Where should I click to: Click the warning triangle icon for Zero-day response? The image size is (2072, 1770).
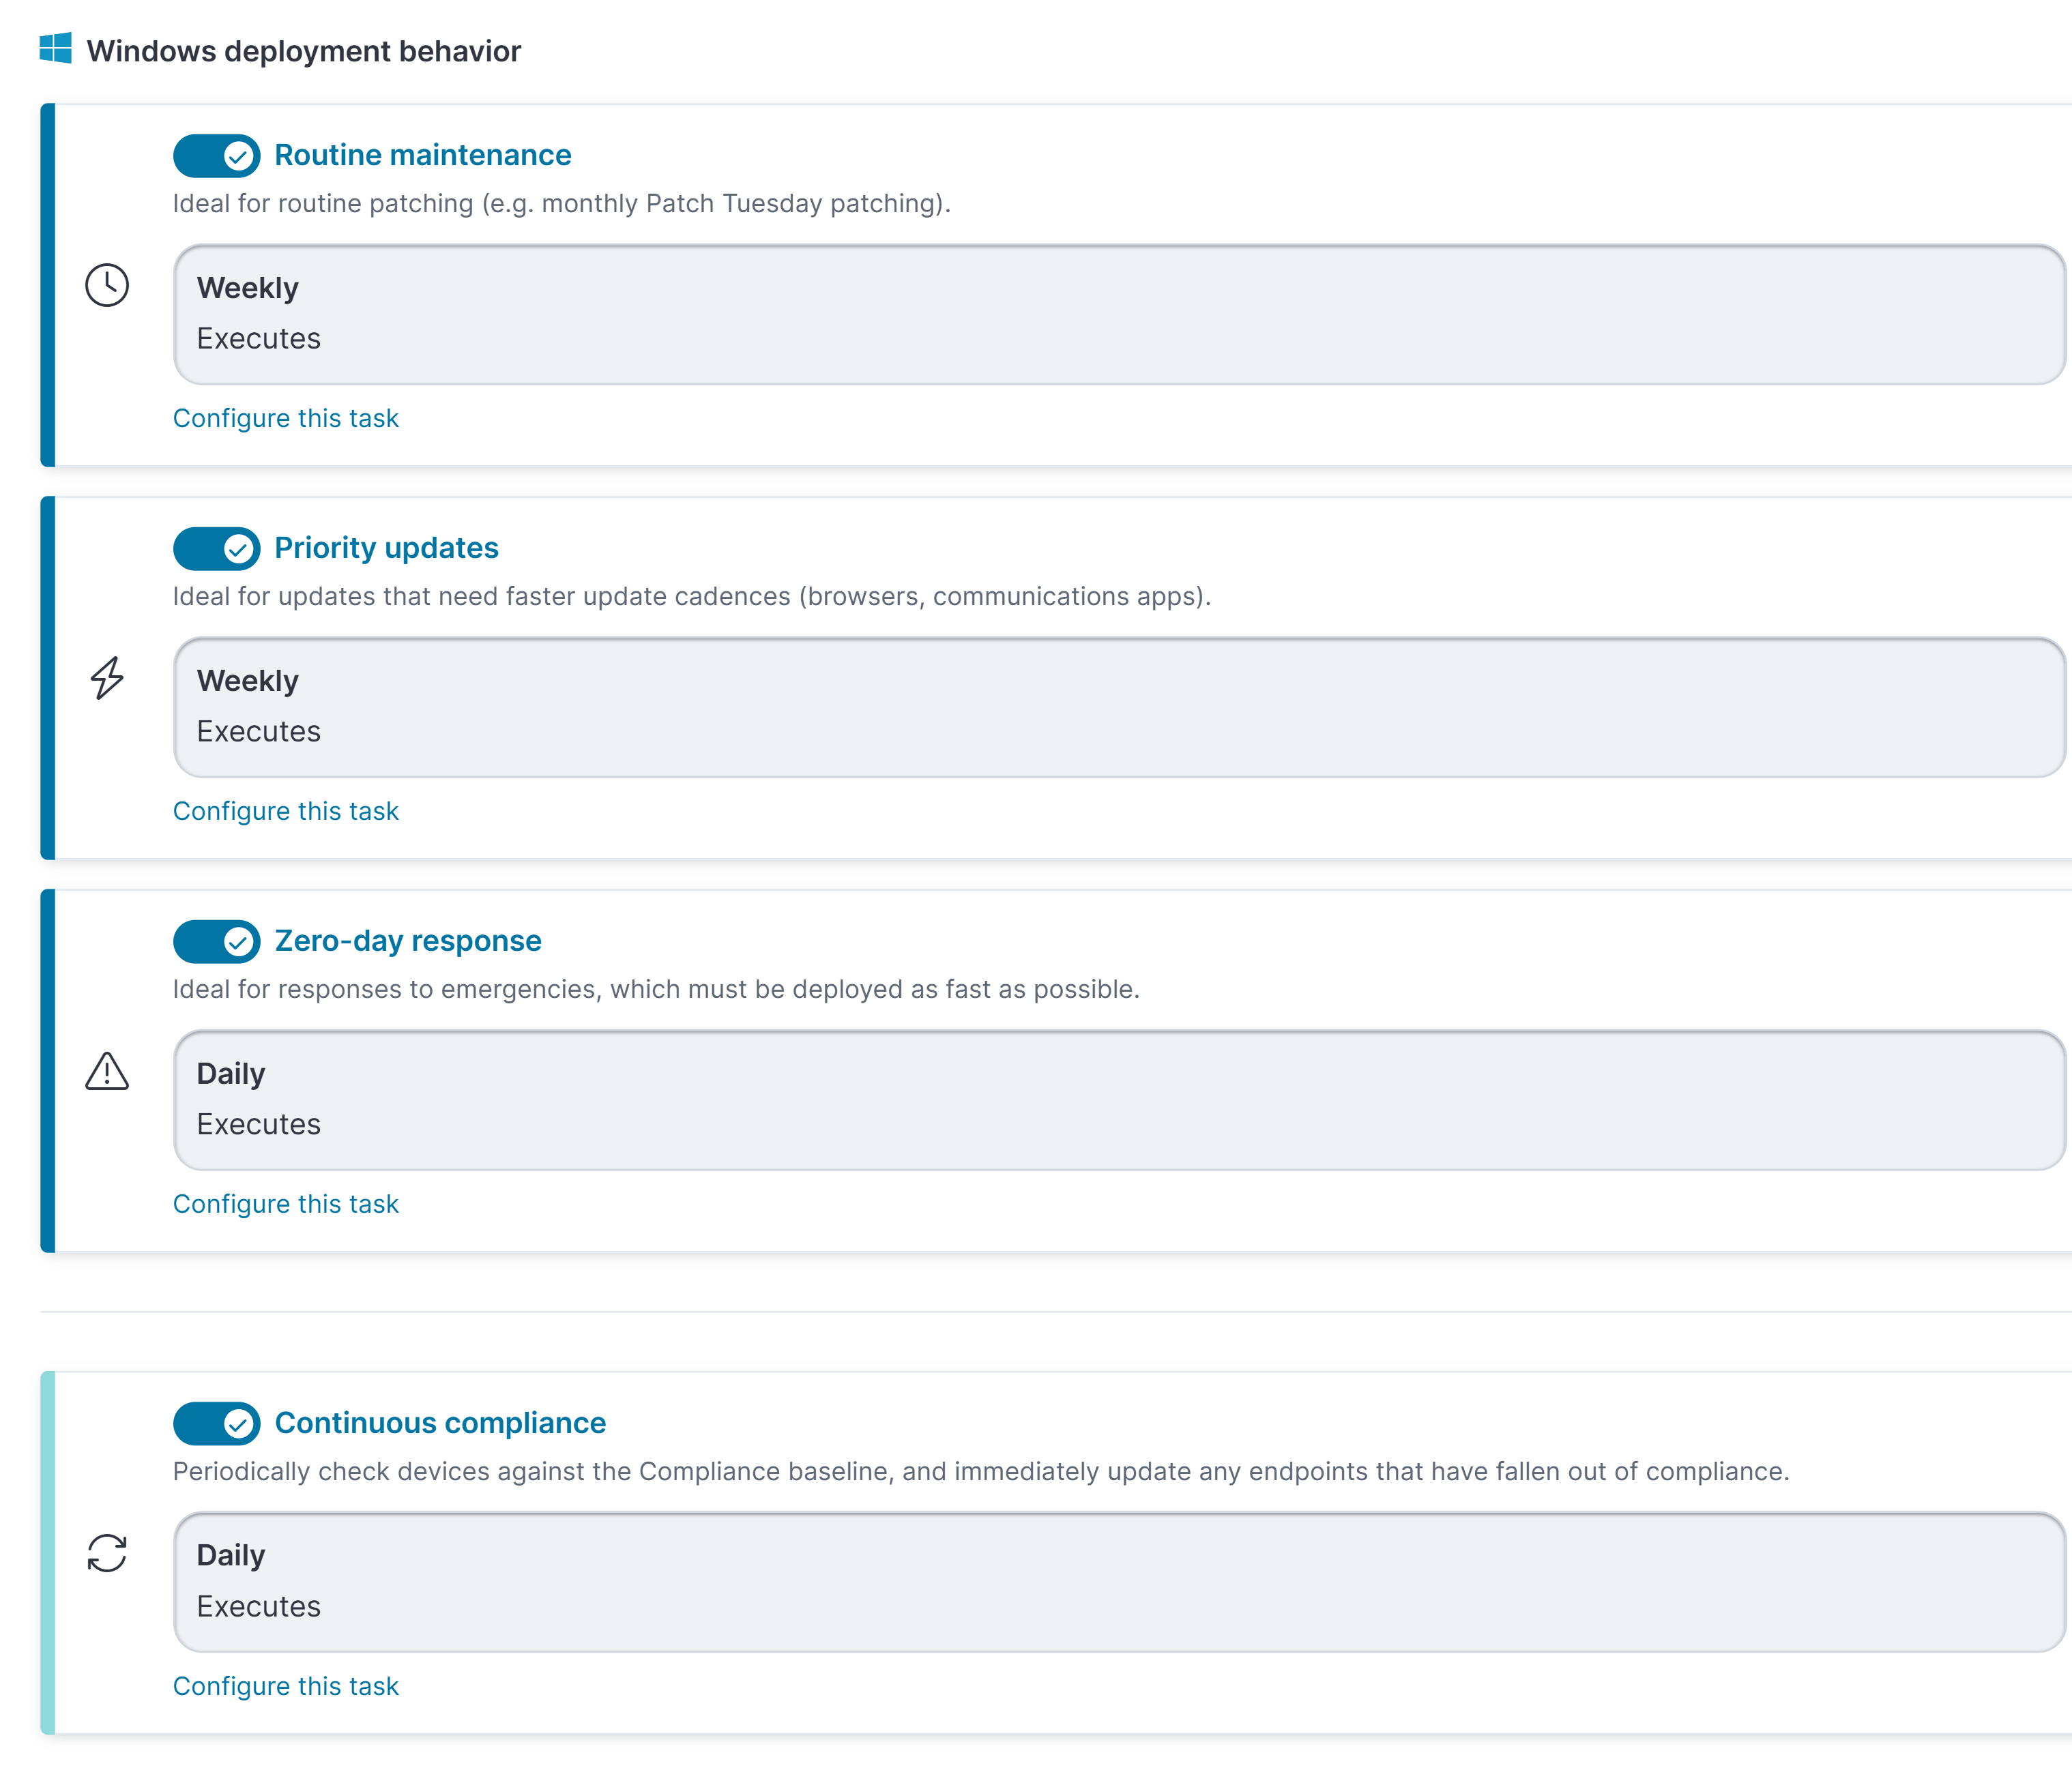pyautogui.click(x=106, y=1072)
